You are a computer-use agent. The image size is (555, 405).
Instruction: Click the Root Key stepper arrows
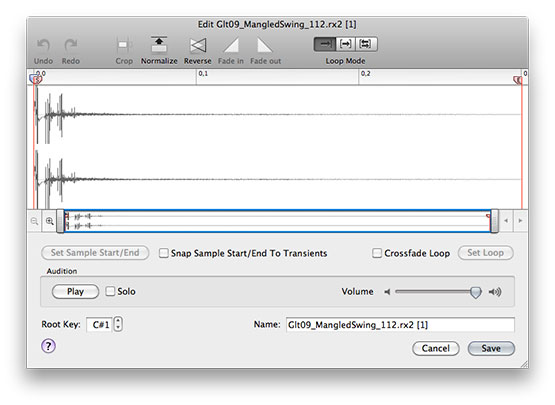coord(118,324)
